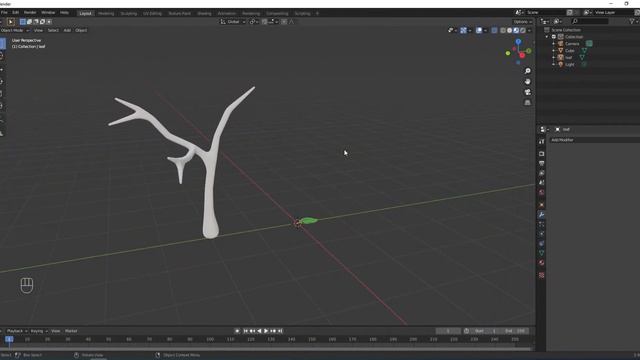Switch to the UV Editing workspace tab
This screenshot has width=640, height=360.
(x=152, y=13)
